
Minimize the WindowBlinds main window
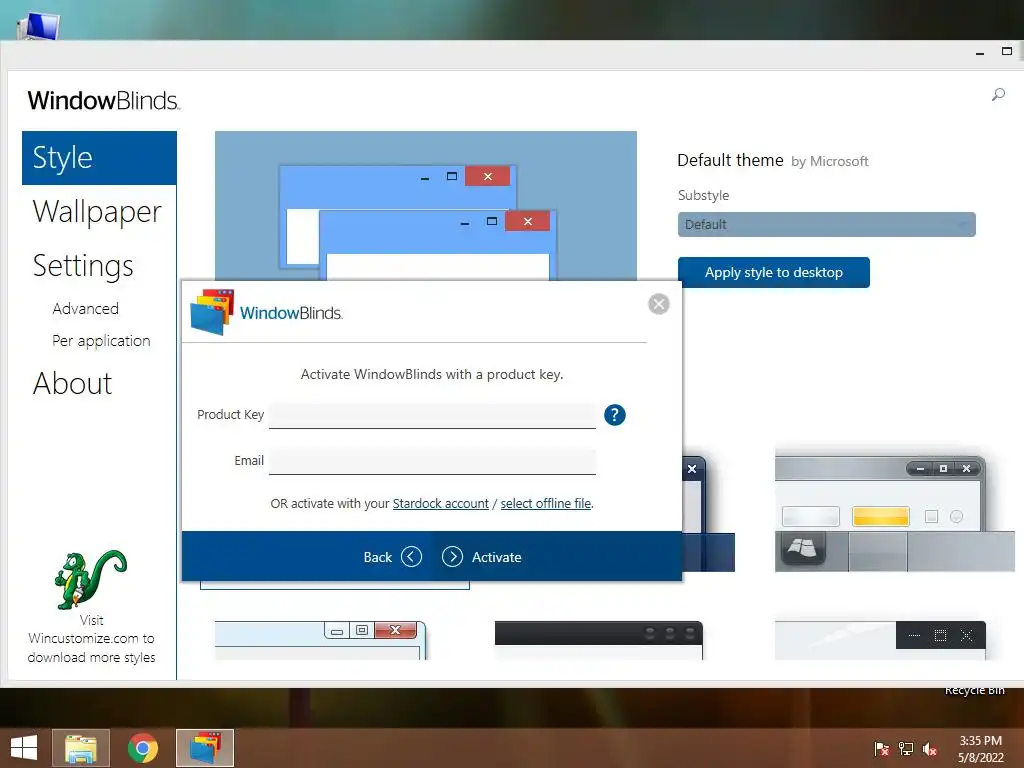(x=980, y=52)
